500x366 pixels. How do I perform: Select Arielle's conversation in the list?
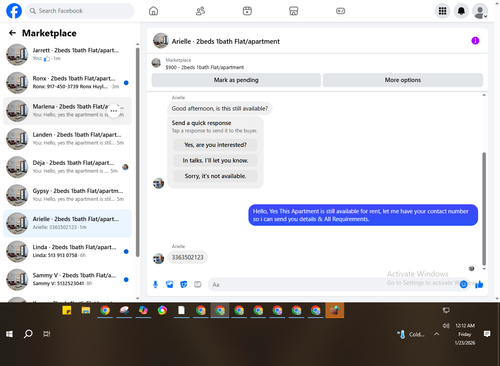coord(67,223)
